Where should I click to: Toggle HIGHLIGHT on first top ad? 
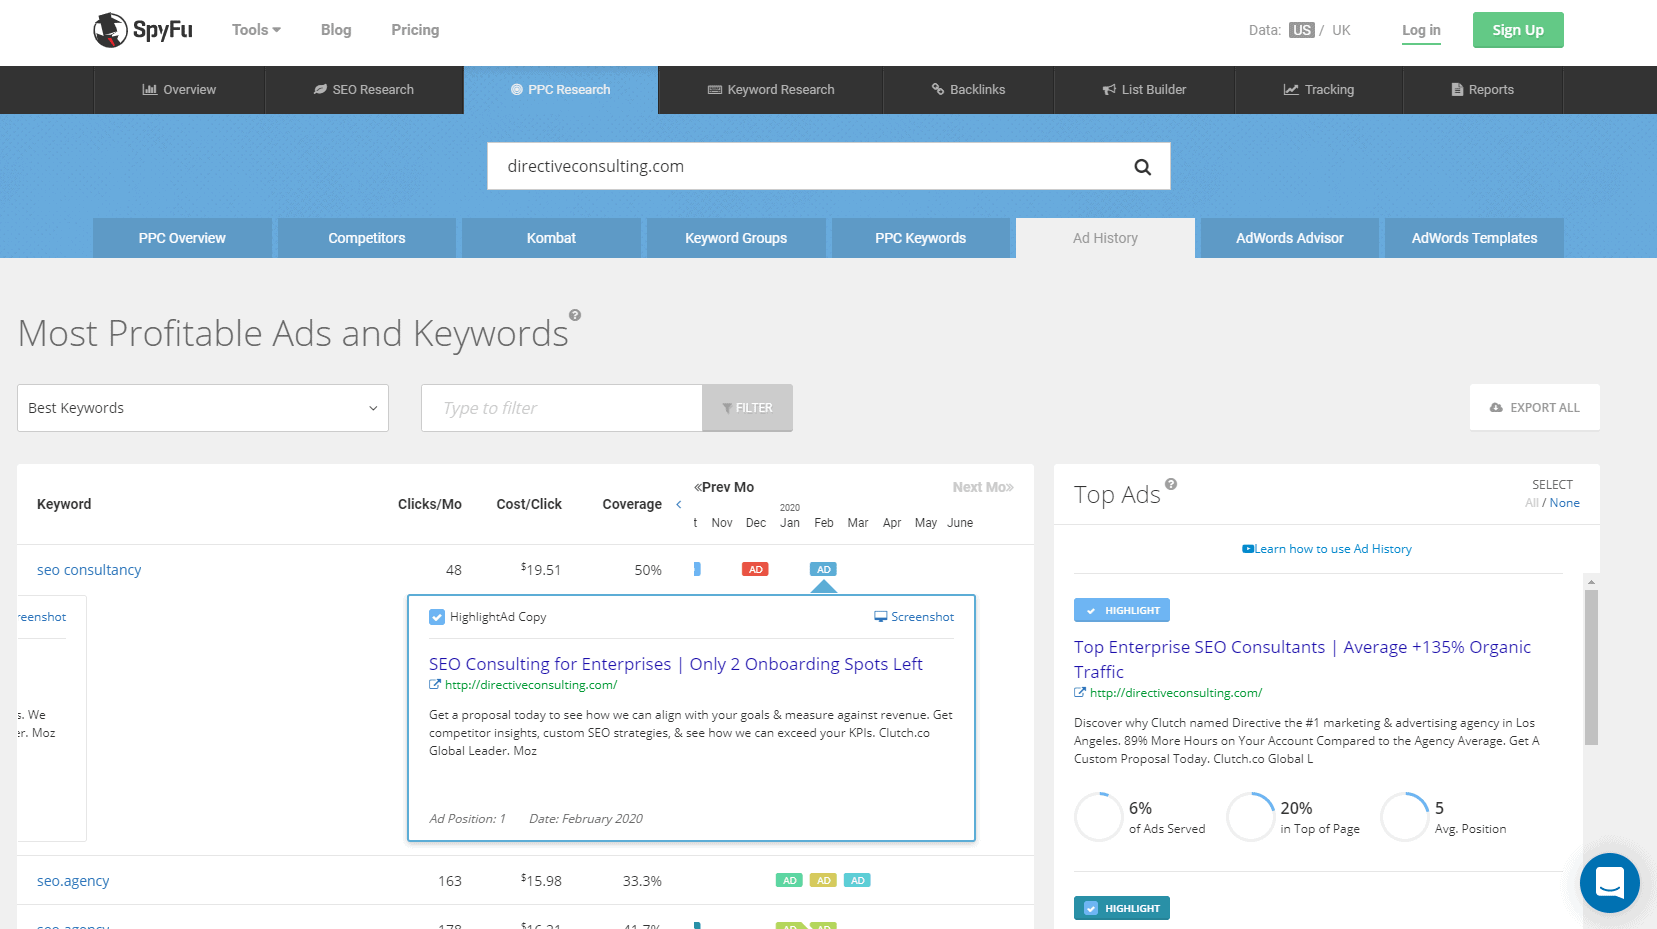pos(1122,610)
